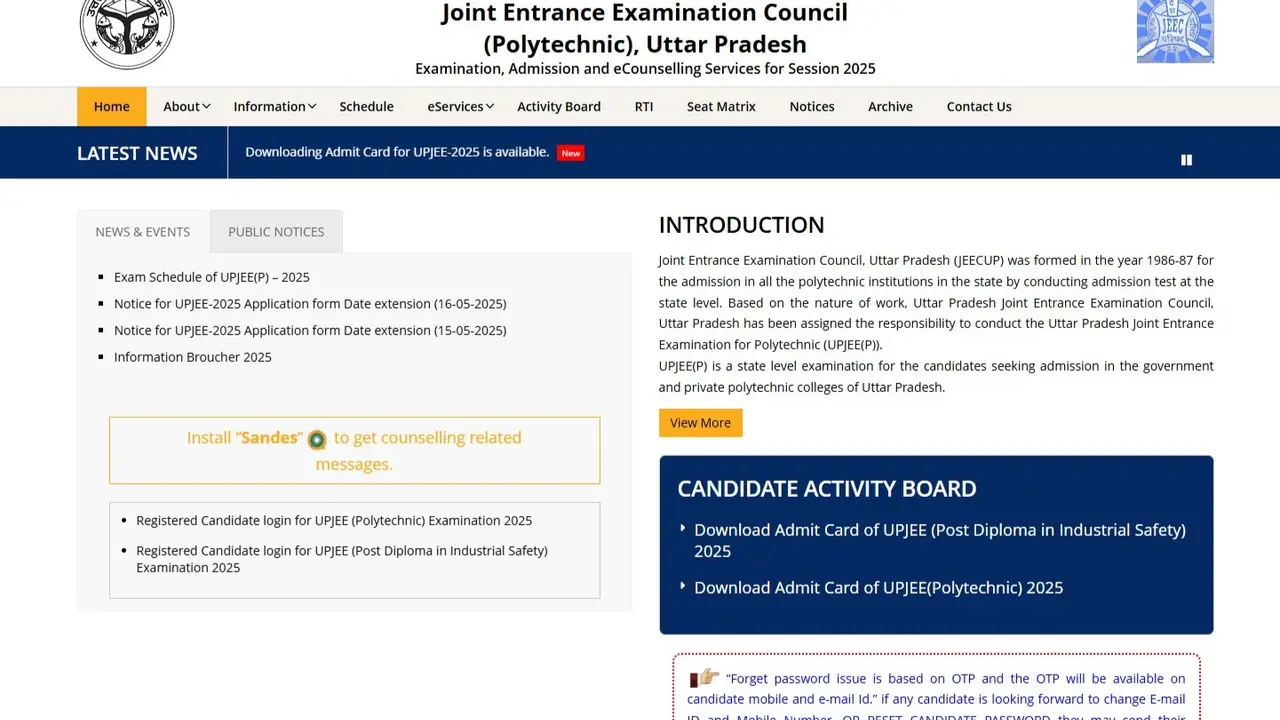Open the About dropdown menu
The height and width of the screenshot is (720, 1280).
(186, 106)
